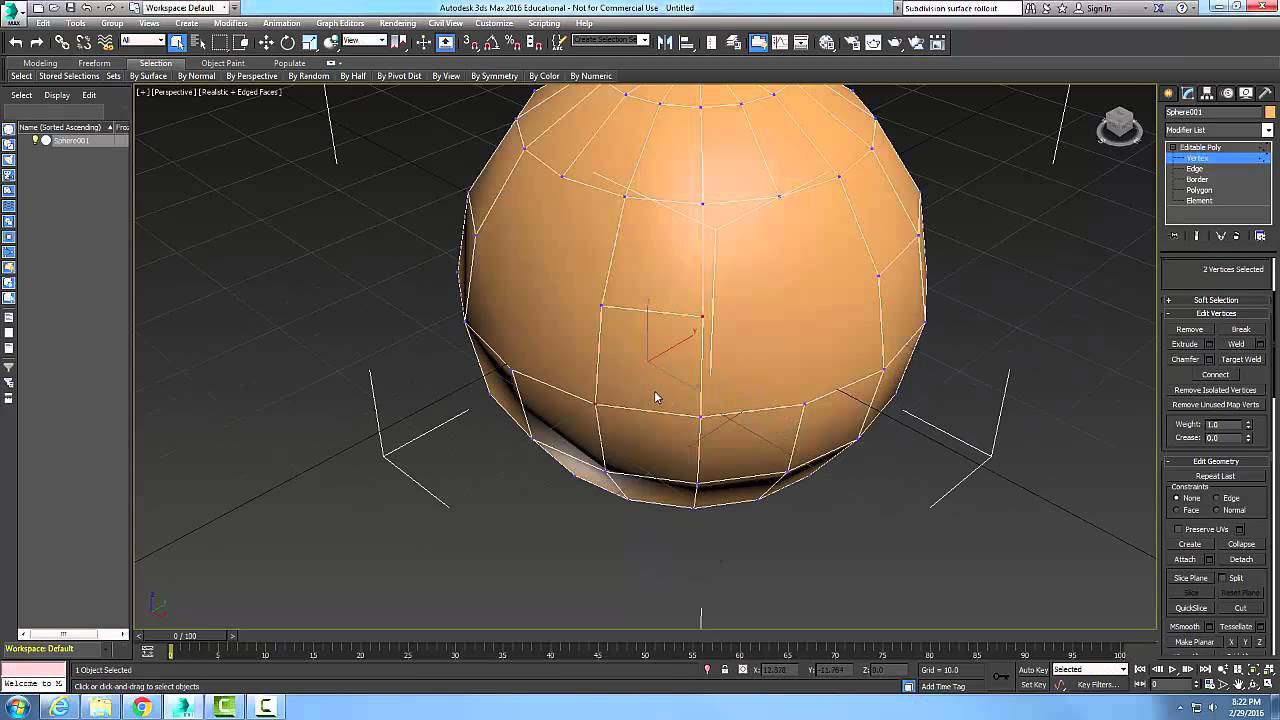Click the Target Weld button
This screenshot has height=720, width=1280.
click(x=1241, y=359)
